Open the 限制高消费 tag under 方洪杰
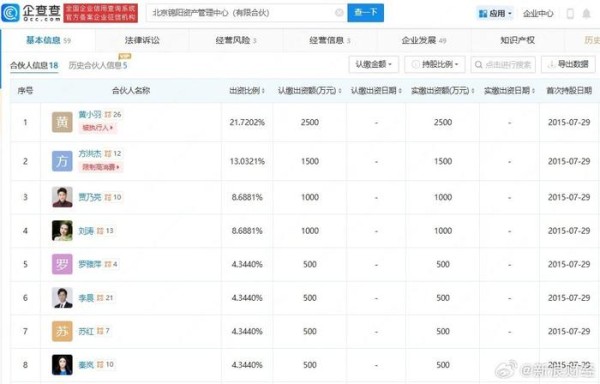The height and width of the screenshot is (384, 600). click(101, 167)
